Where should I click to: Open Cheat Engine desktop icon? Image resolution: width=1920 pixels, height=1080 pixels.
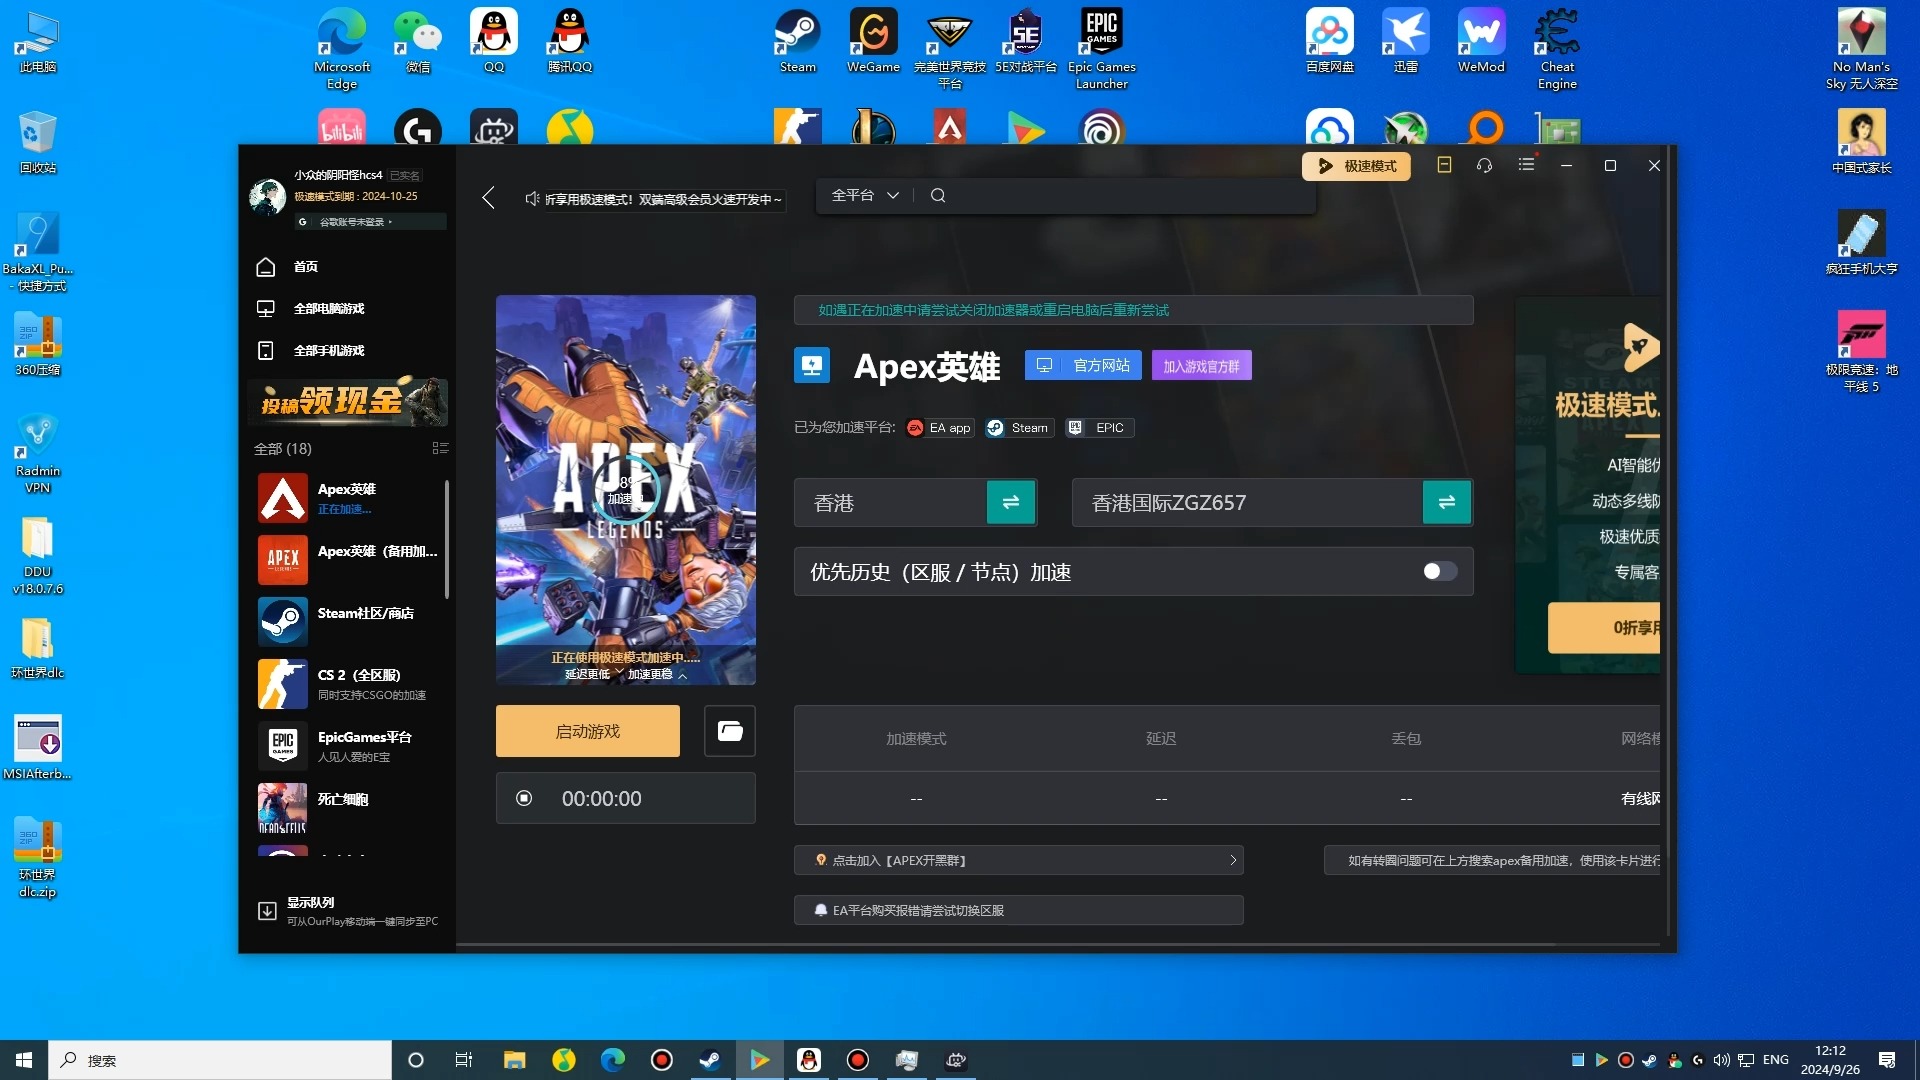coord(1557,48)
